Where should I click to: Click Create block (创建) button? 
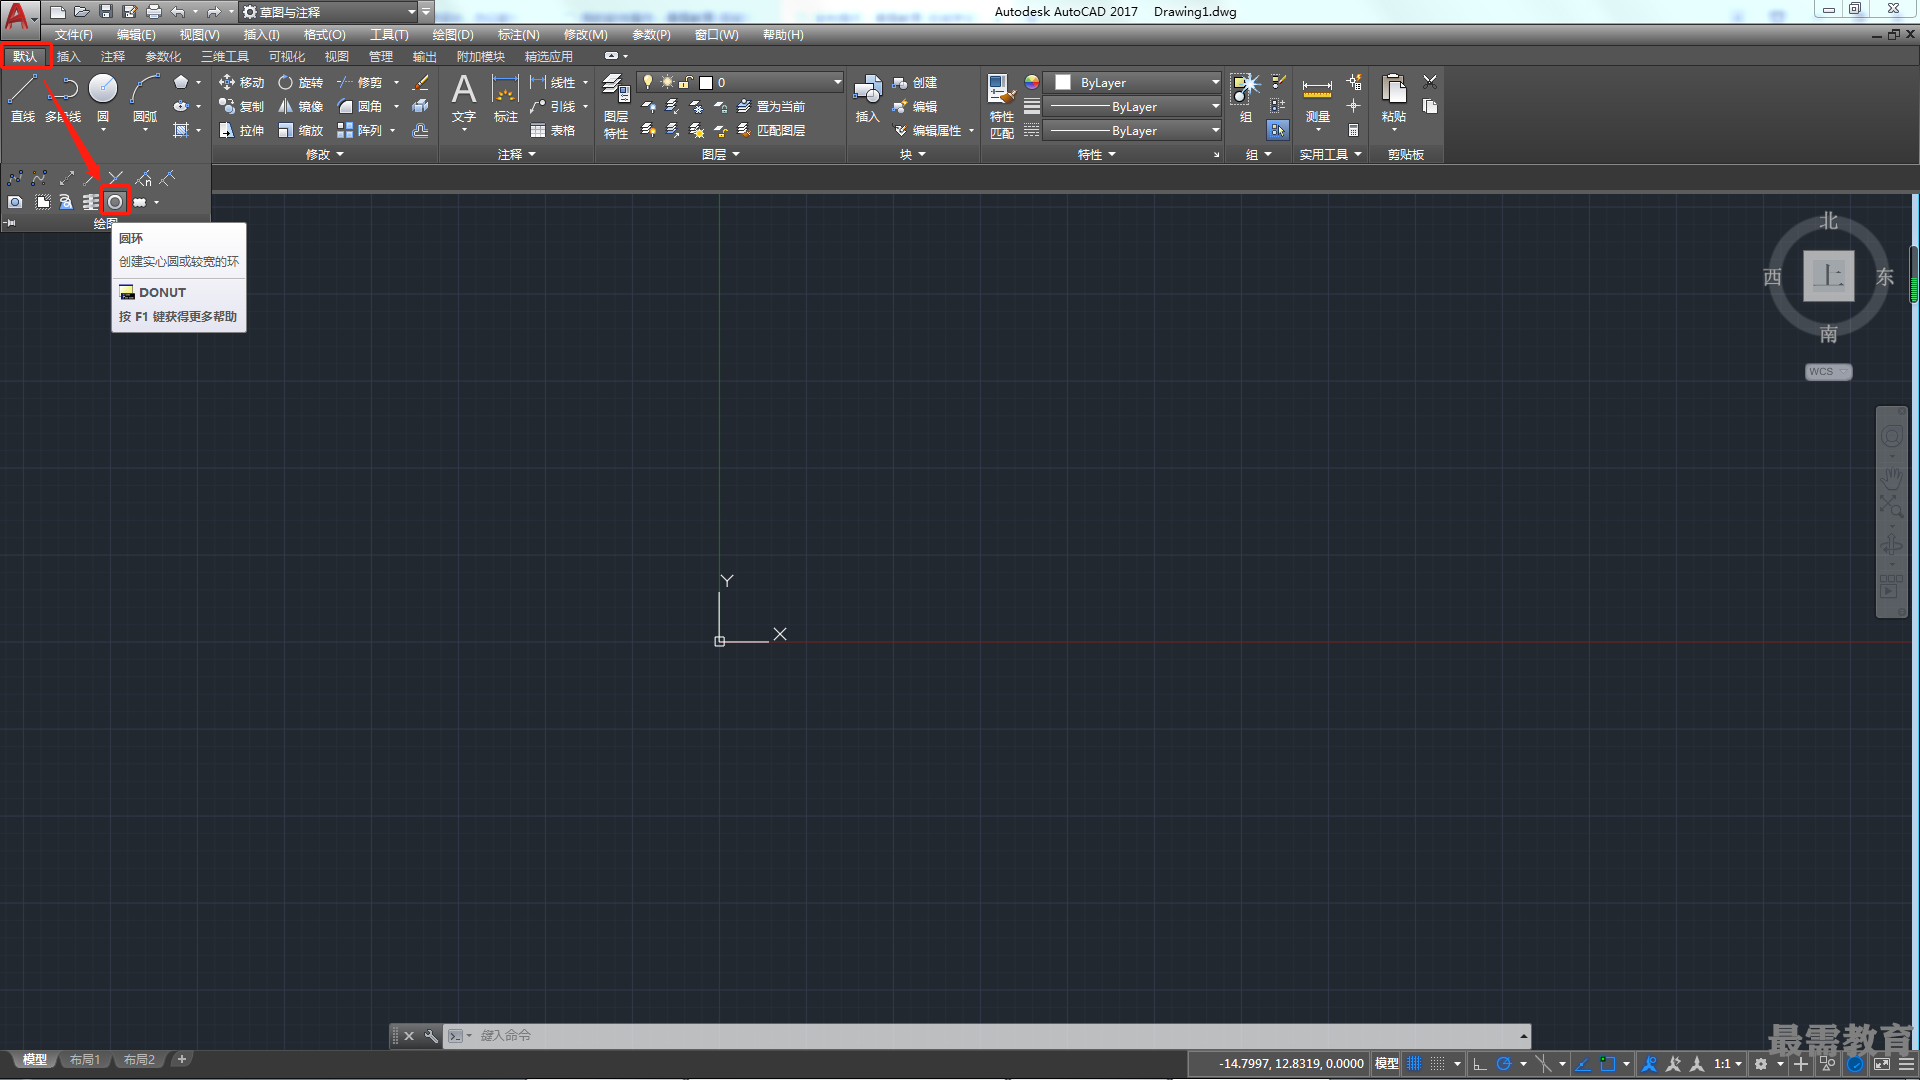tap(915, 82)
